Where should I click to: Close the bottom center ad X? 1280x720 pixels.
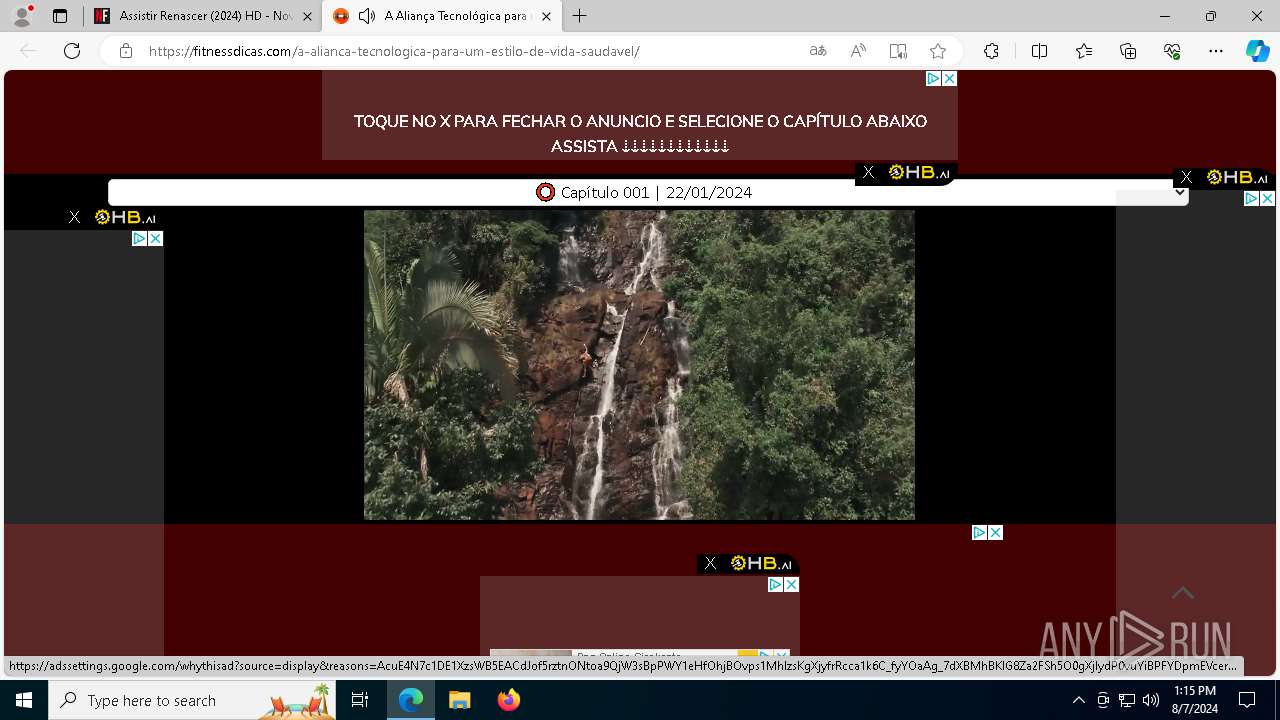pos(791,584)
